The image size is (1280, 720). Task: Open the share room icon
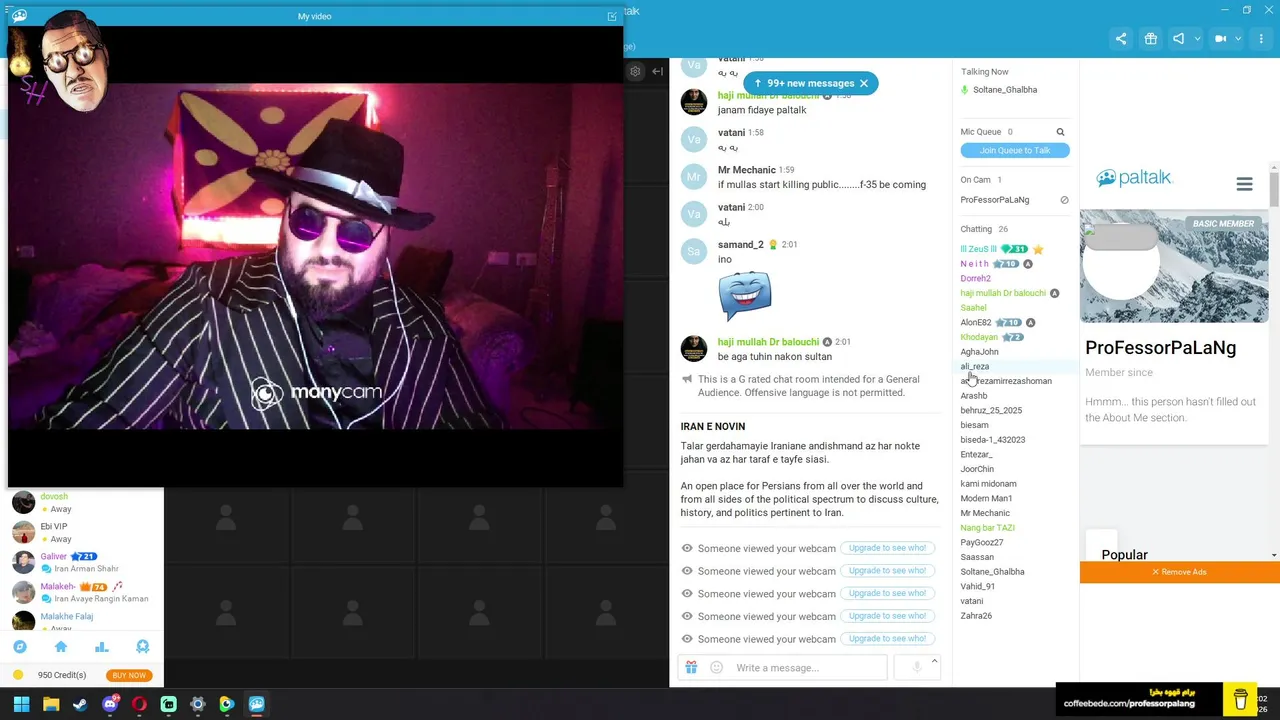(x=1121, y=39)
